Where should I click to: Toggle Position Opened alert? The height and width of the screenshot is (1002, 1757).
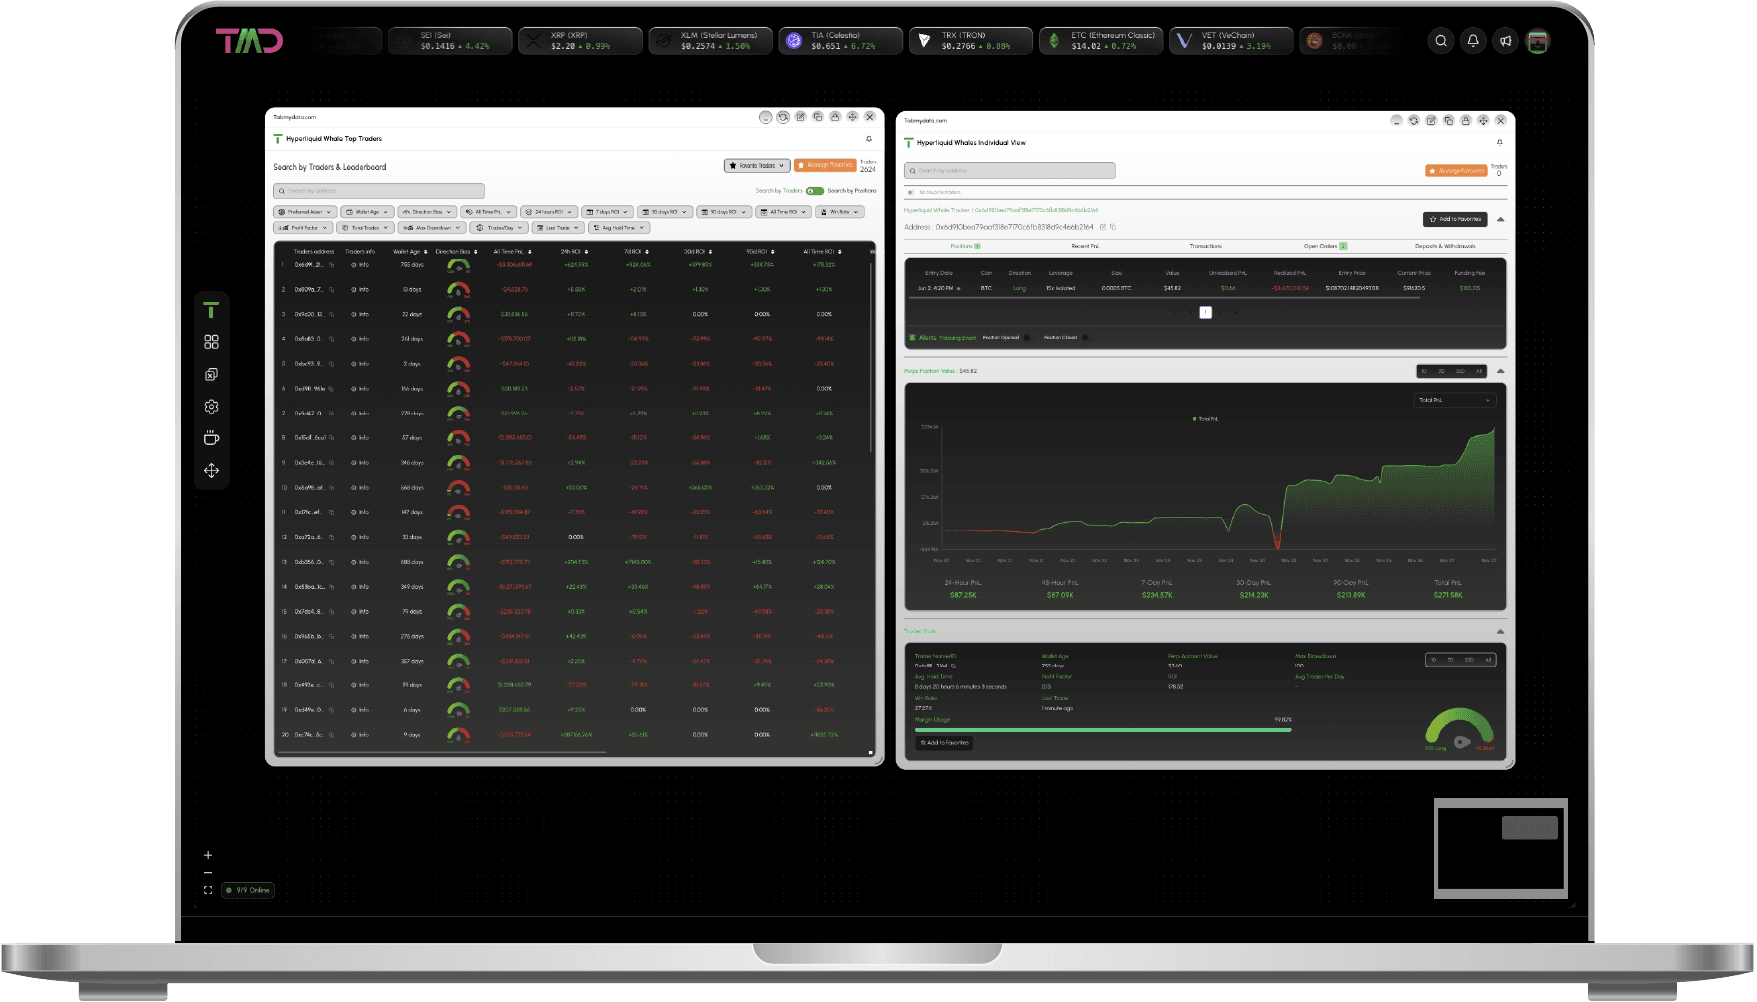pos(1027,338)
